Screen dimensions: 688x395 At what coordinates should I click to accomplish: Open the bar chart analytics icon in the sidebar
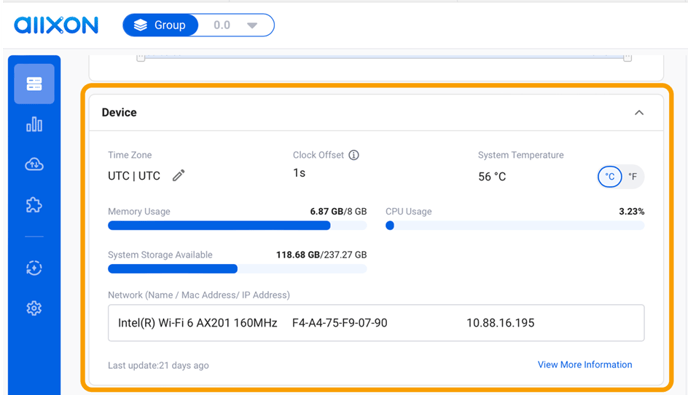tap(34, 124)
